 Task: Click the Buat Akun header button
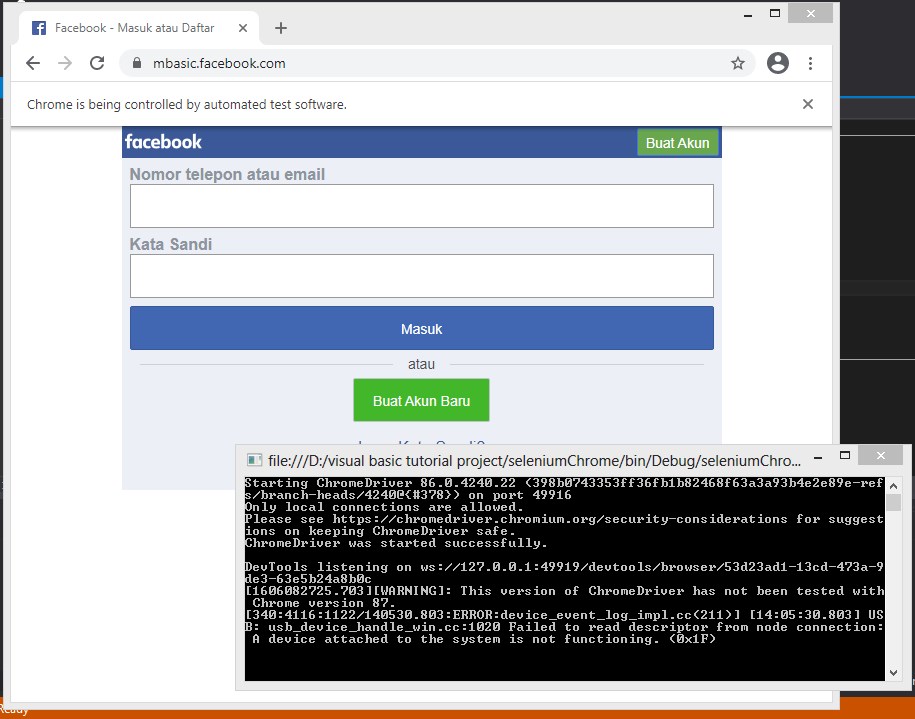(677, 143)
